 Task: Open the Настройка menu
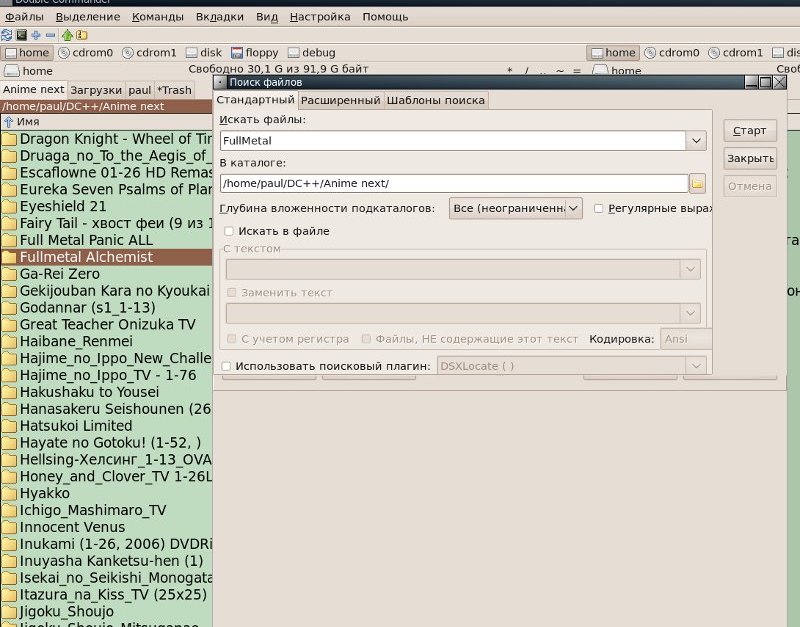coord(320,17)
